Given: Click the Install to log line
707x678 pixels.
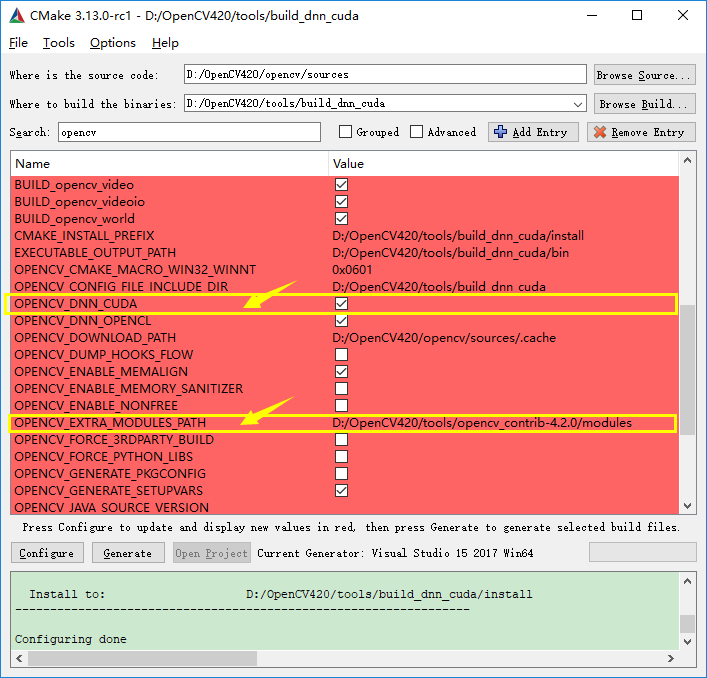Looking at the screenshot, I should point(281,594).
